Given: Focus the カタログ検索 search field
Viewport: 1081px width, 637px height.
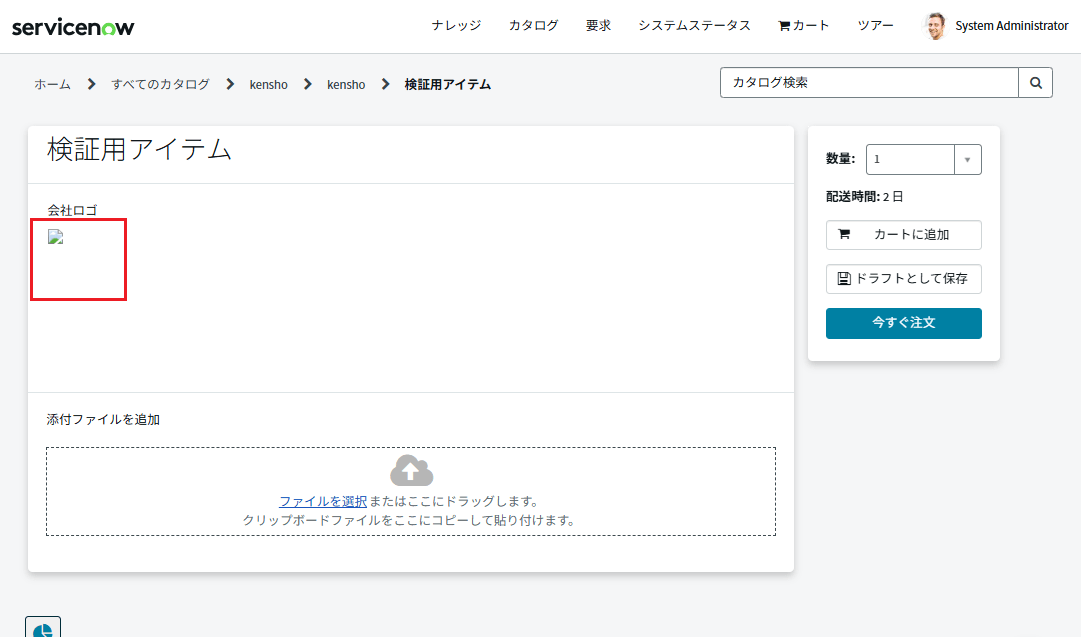Looking at the screenshot, I should click(869, 83).
